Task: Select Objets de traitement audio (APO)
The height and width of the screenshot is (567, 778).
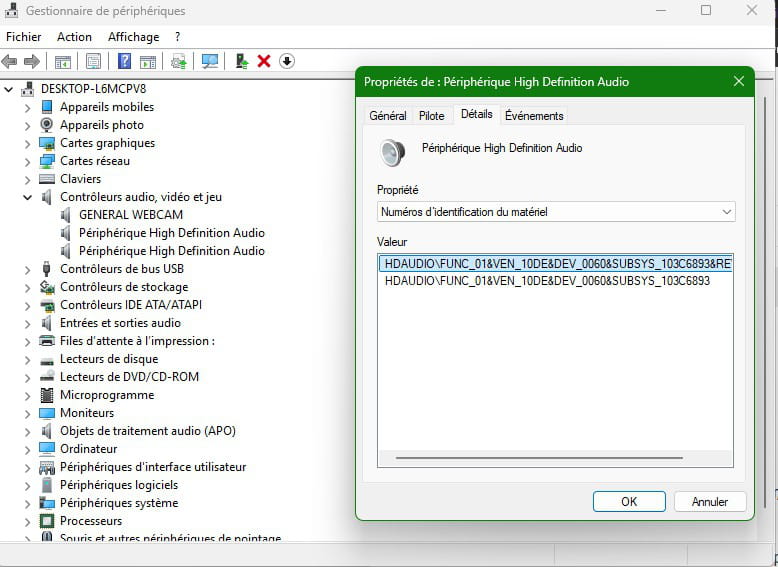Action: click(148, 431)
